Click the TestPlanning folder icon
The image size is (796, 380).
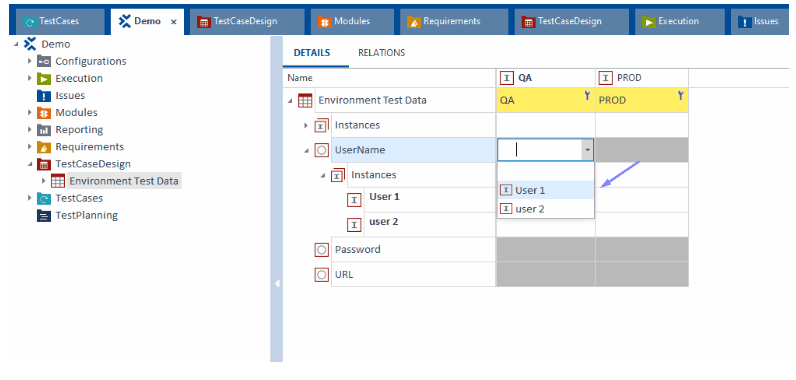[x=43, y=216]
